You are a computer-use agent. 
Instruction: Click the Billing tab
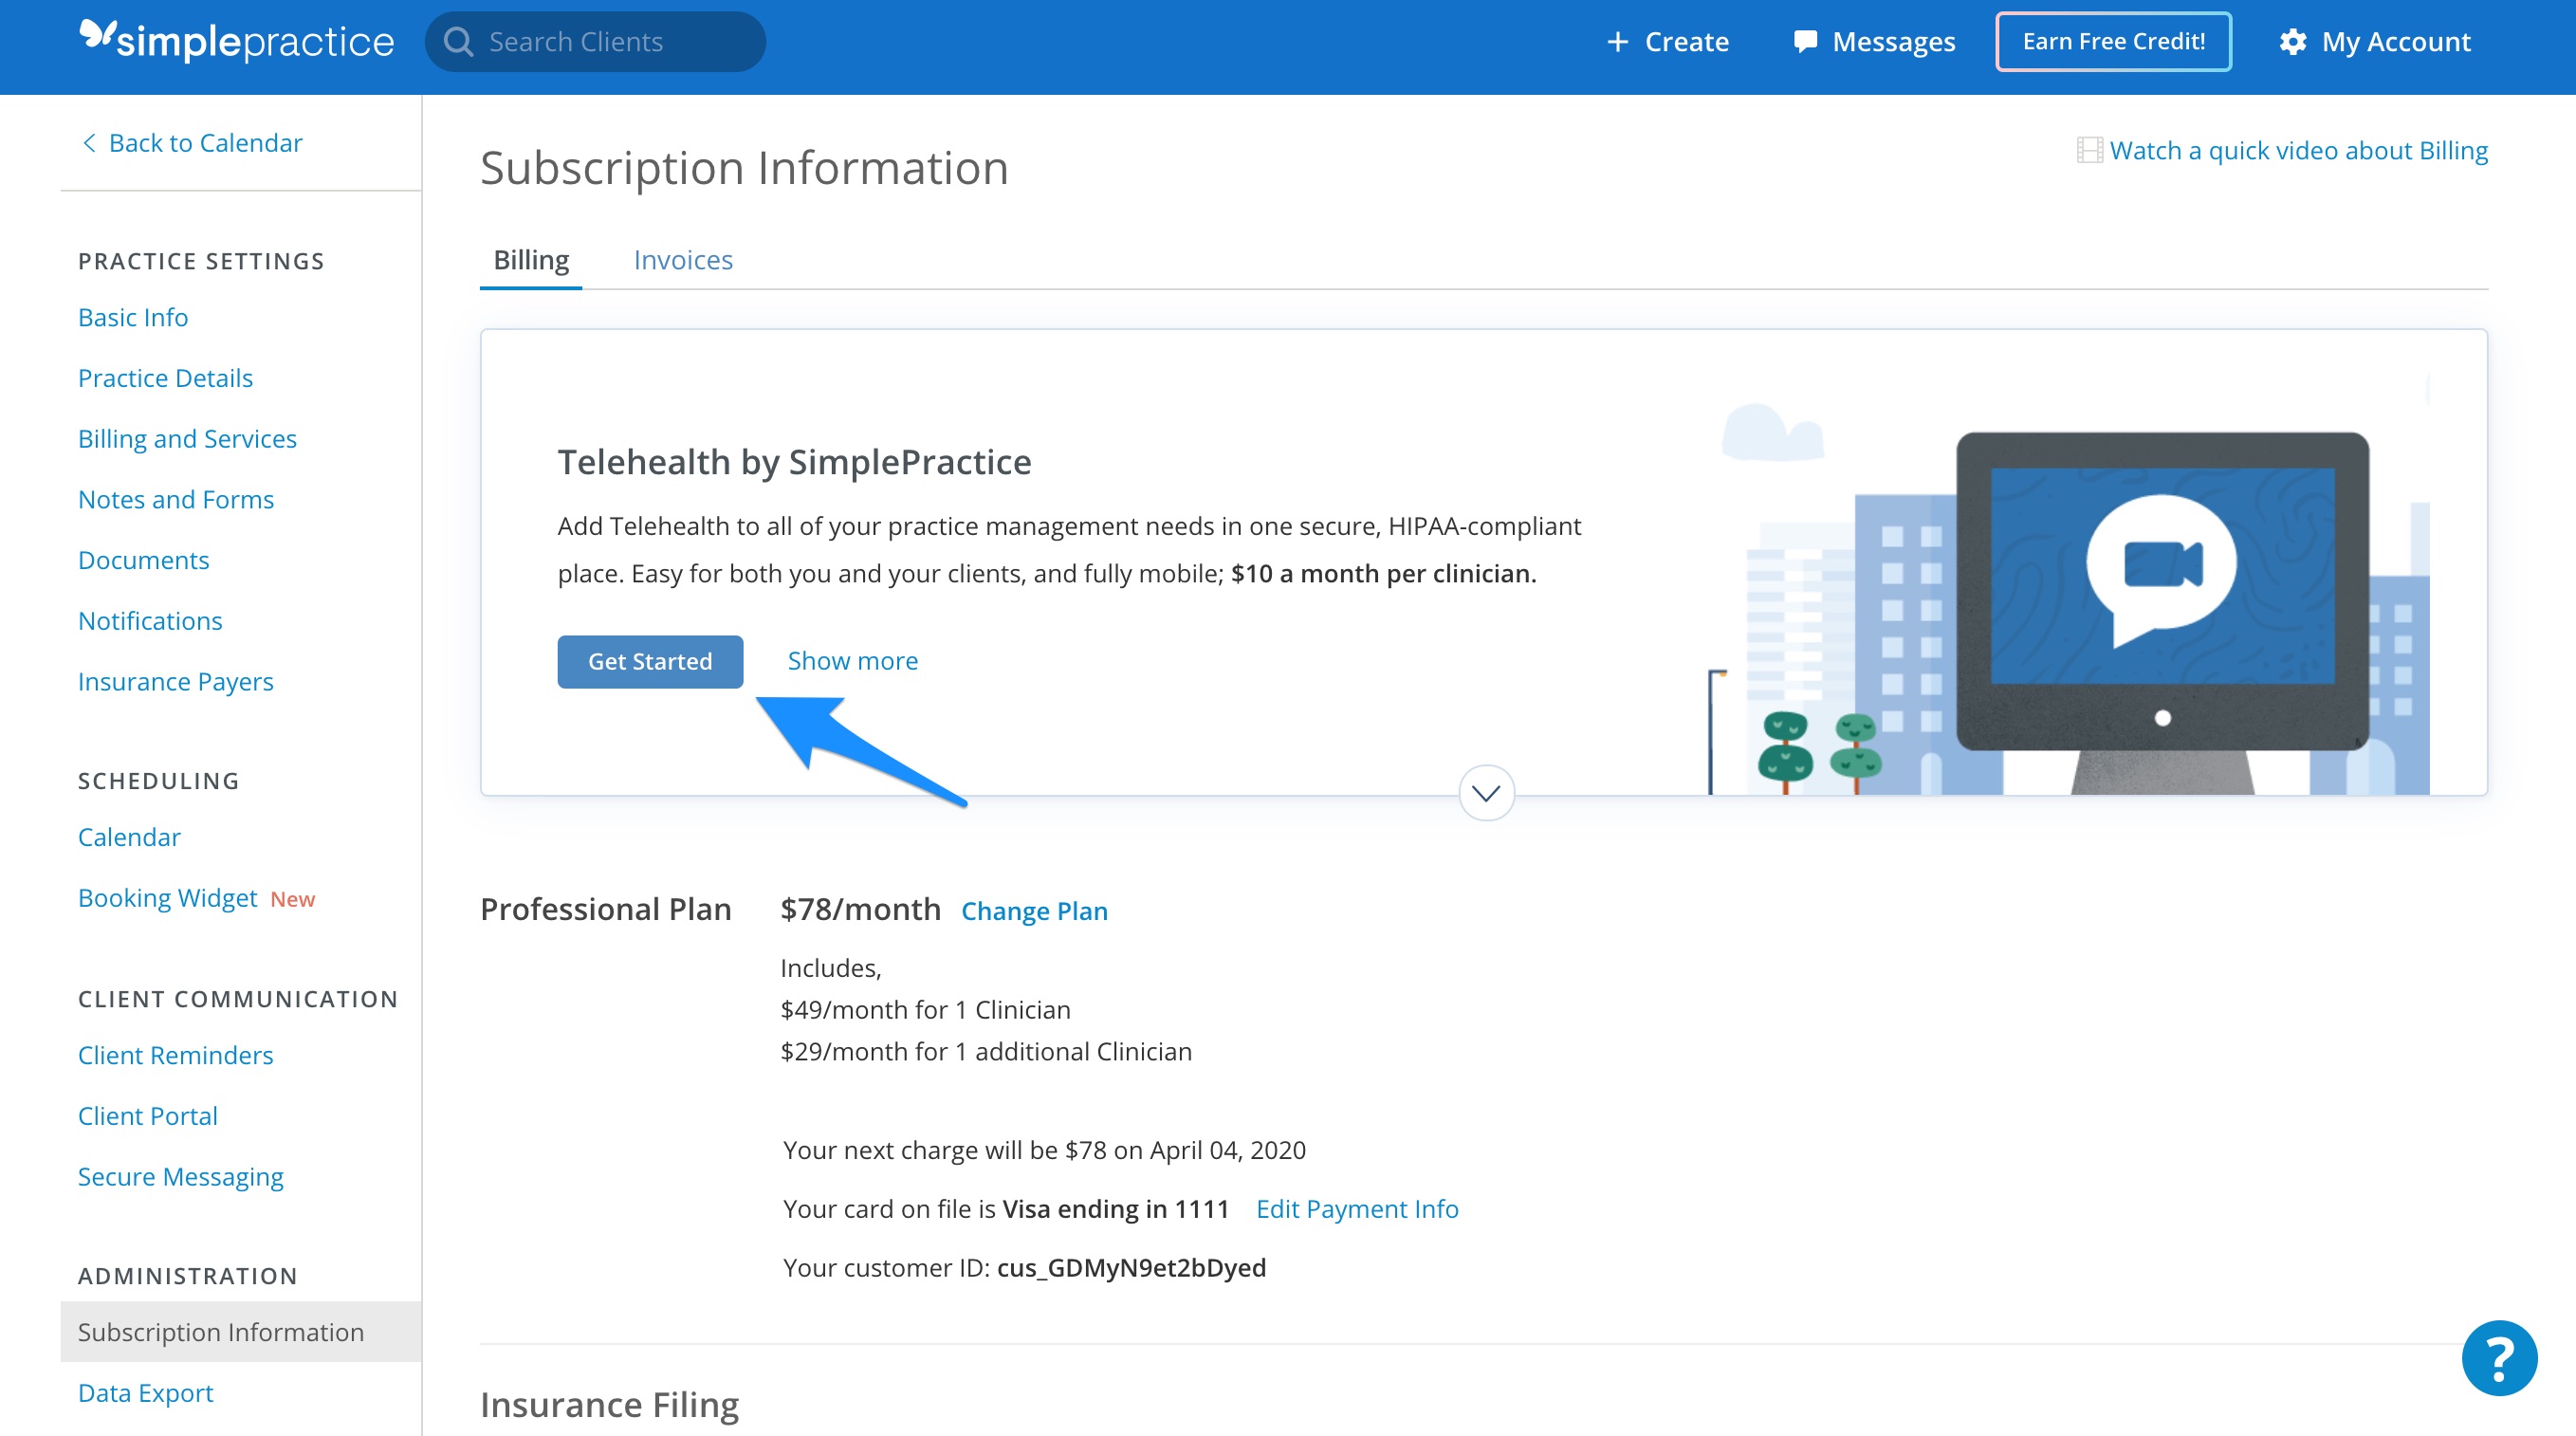coord(532,258)
